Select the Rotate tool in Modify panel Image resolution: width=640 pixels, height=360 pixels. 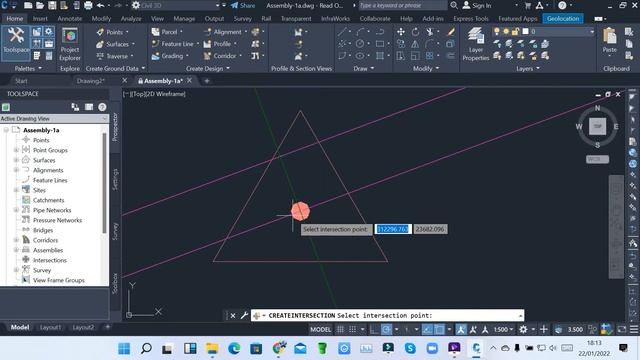[415, 32]
